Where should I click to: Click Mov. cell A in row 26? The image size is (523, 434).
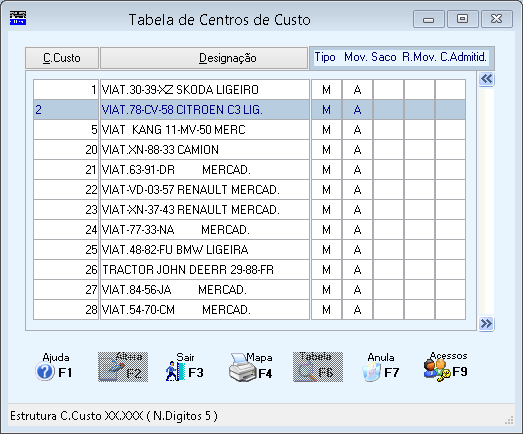(x=357, y=270)
